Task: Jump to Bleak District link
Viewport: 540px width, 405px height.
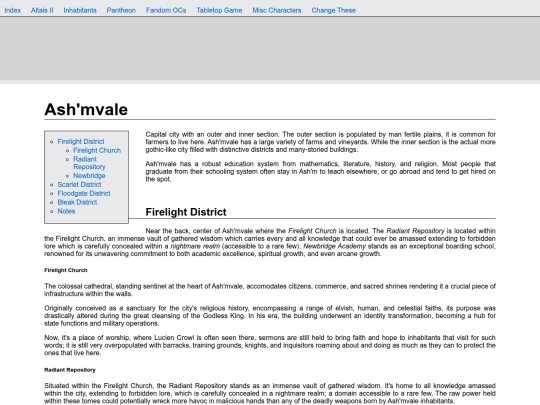Action: [77, 202]
